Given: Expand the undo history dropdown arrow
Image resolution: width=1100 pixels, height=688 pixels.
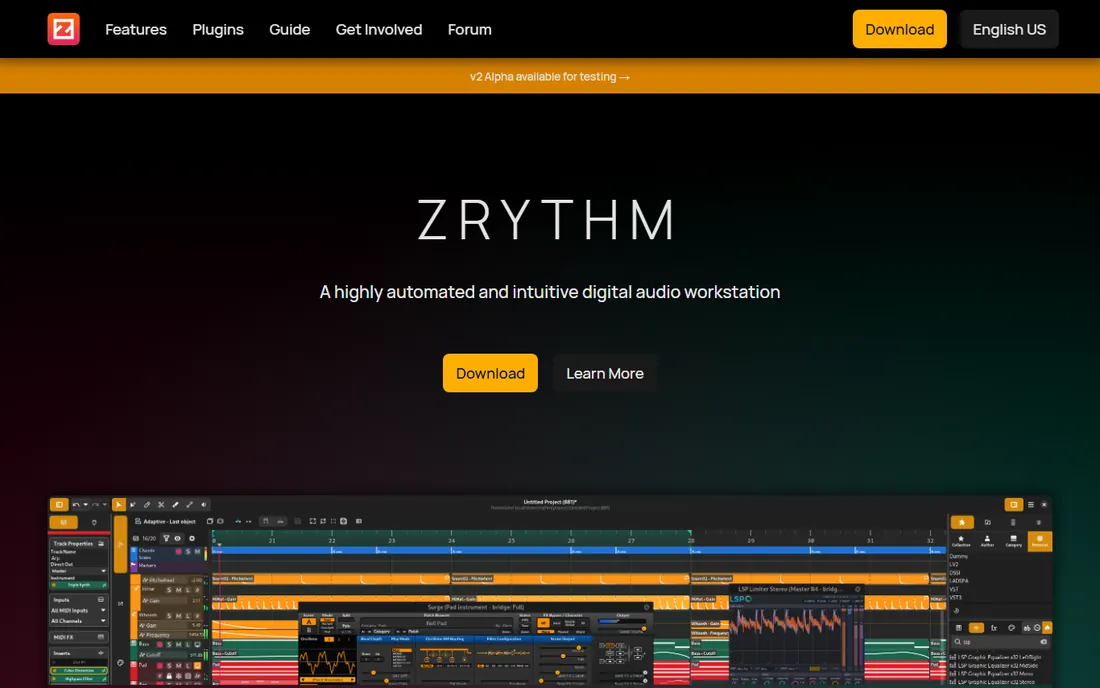Looking at the screenshot, I should (x=86, y=505).
